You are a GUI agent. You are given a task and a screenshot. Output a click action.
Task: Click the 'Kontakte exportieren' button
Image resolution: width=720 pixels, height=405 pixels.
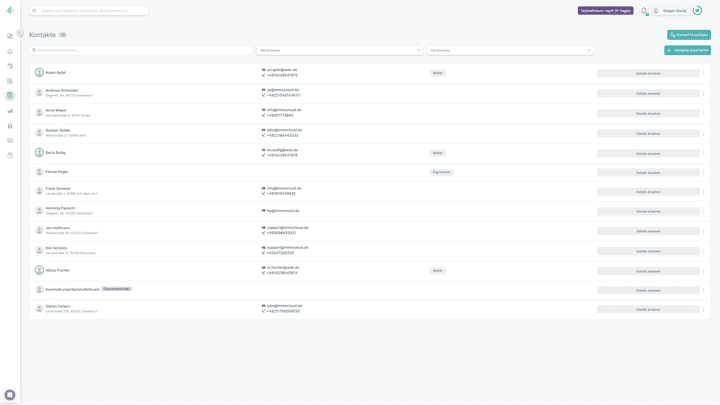(687, 50)
